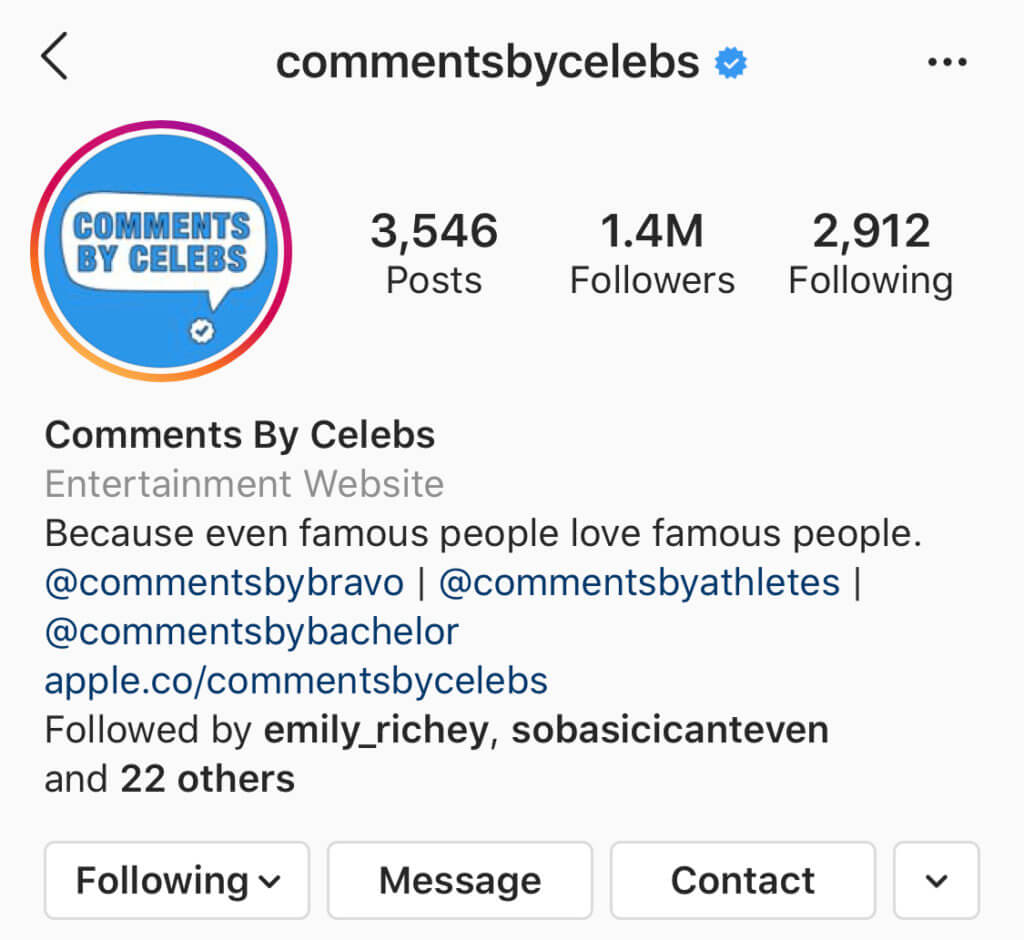1024x940 pixels.
Task: Tap the Entertainment Website category label
Action: click(244, 484)
